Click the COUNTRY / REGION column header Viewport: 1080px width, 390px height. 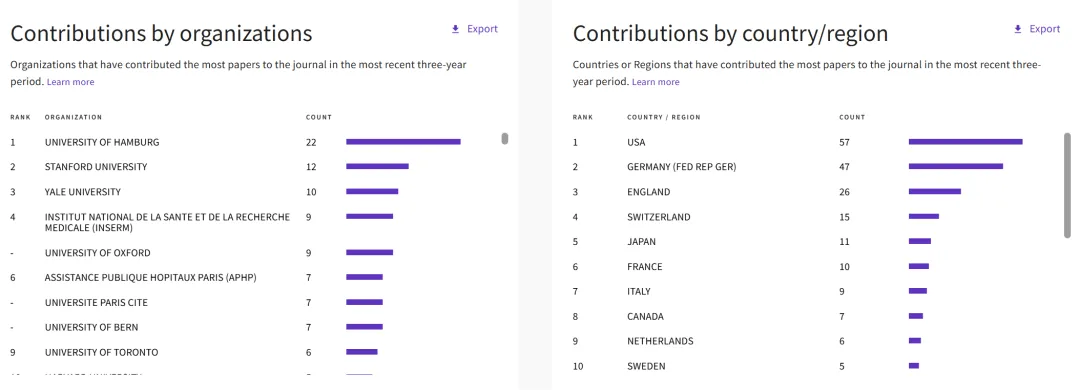663,117
